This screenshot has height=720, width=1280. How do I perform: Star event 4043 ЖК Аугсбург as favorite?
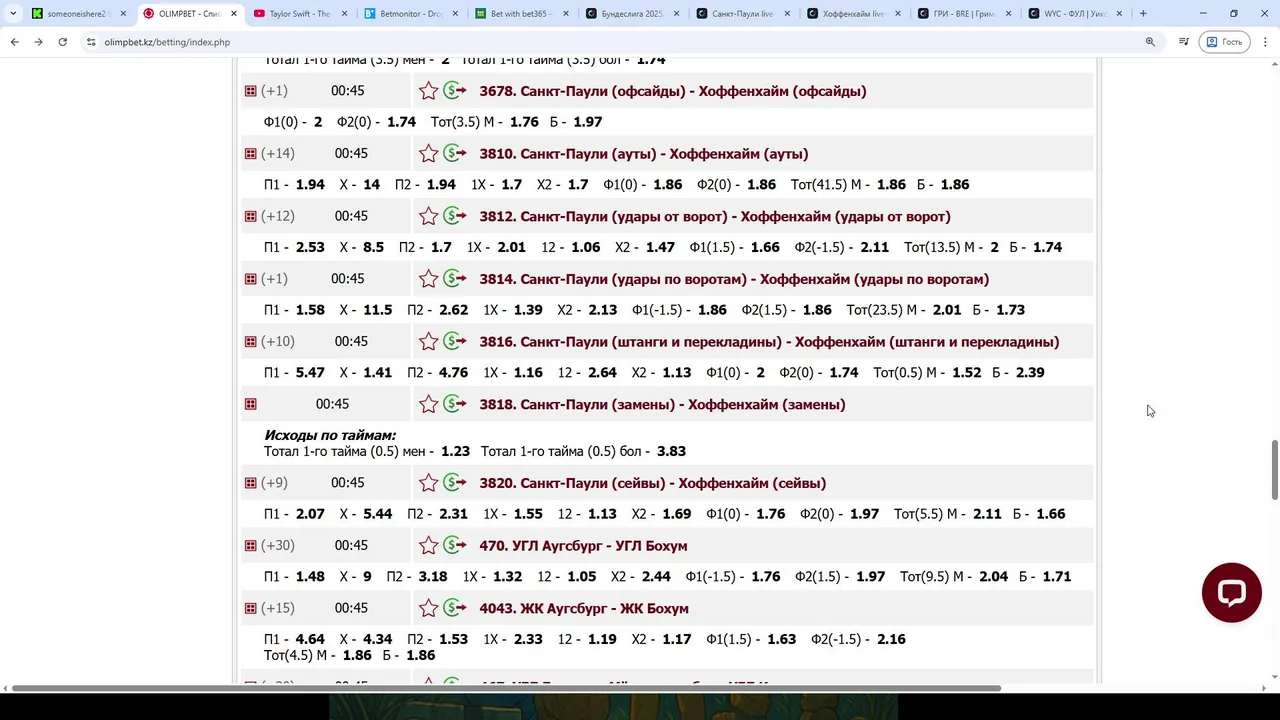tap(429, 608)
